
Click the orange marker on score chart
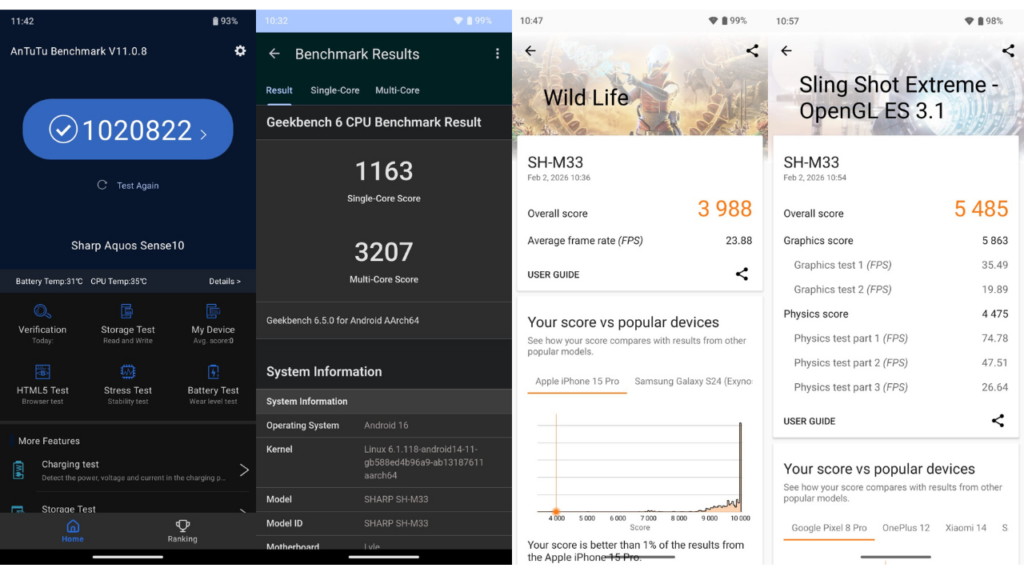556,512
